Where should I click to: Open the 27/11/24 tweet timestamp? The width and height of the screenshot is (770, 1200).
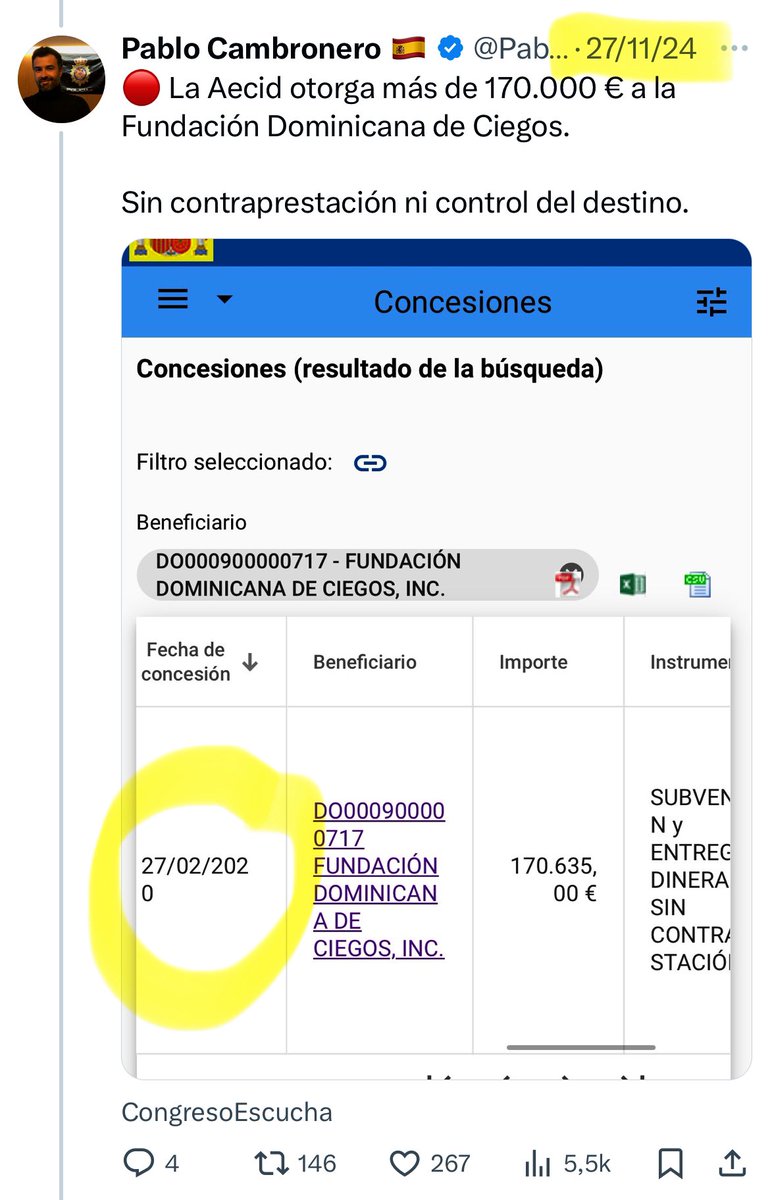point(640,48)
